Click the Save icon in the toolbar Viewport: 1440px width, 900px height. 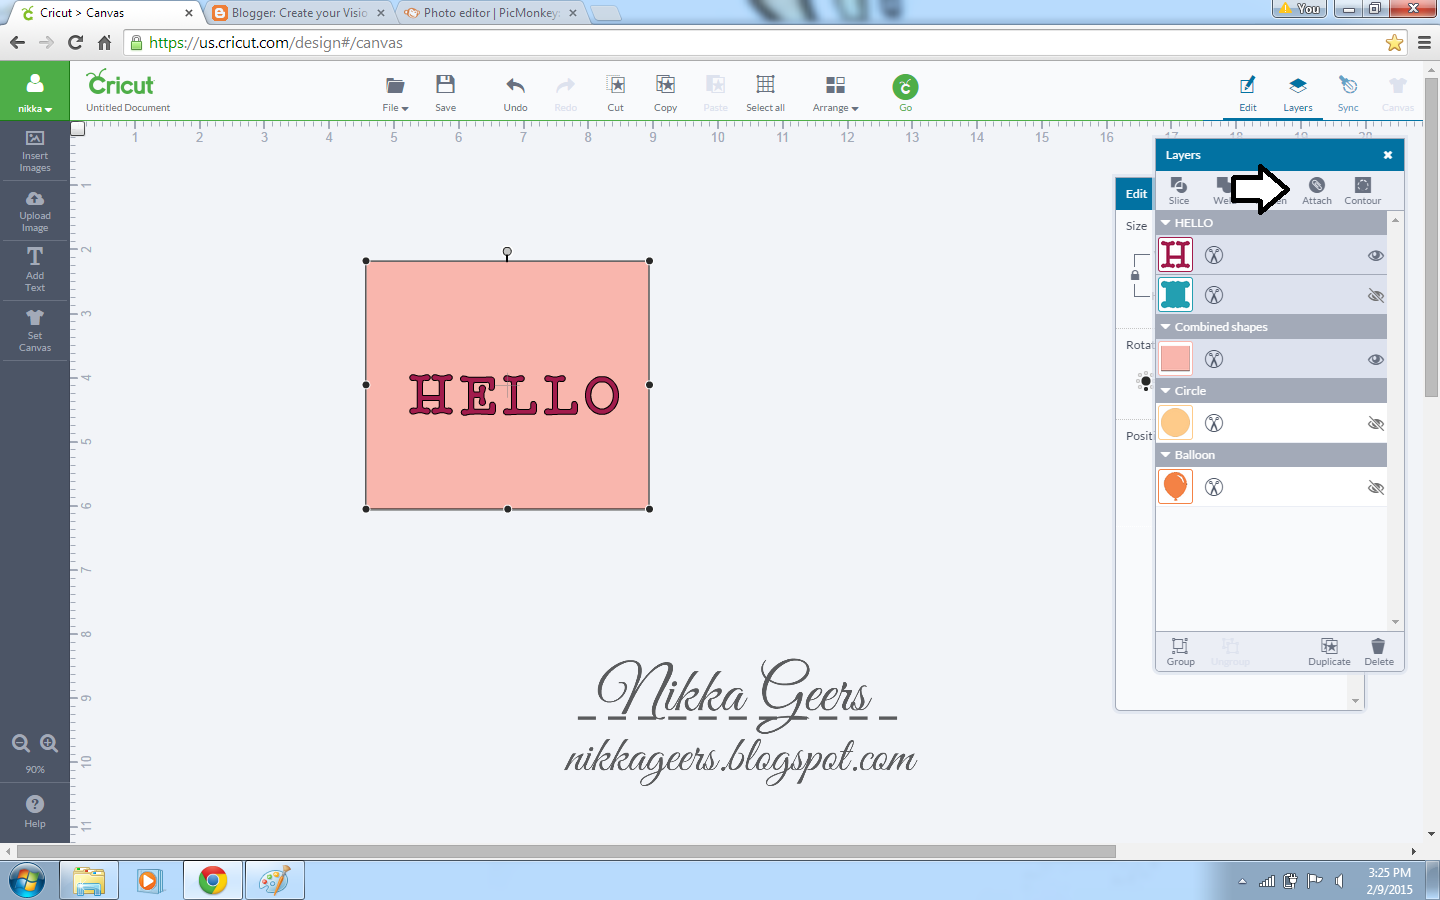tap(446, 92)
